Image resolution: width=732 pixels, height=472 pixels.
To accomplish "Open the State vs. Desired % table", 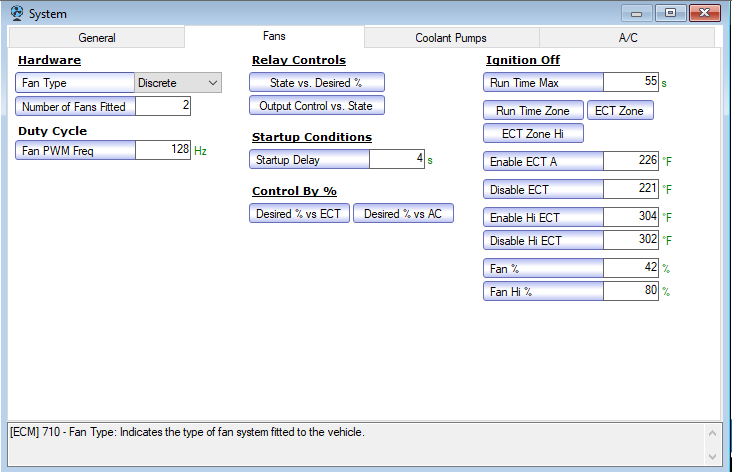I will coord(317,83).
